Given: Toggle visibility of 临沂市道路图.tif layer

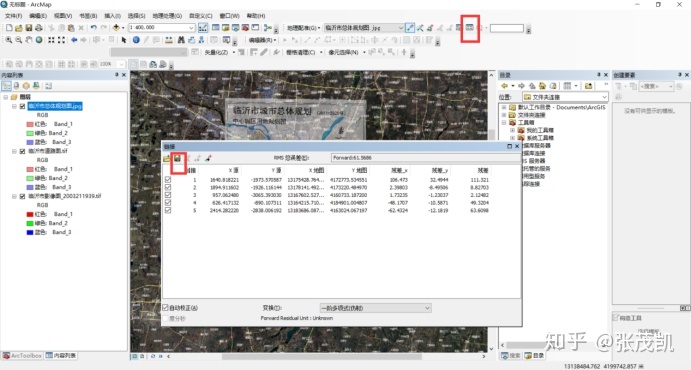Looking at the screenshot, I should pos(22,151).
